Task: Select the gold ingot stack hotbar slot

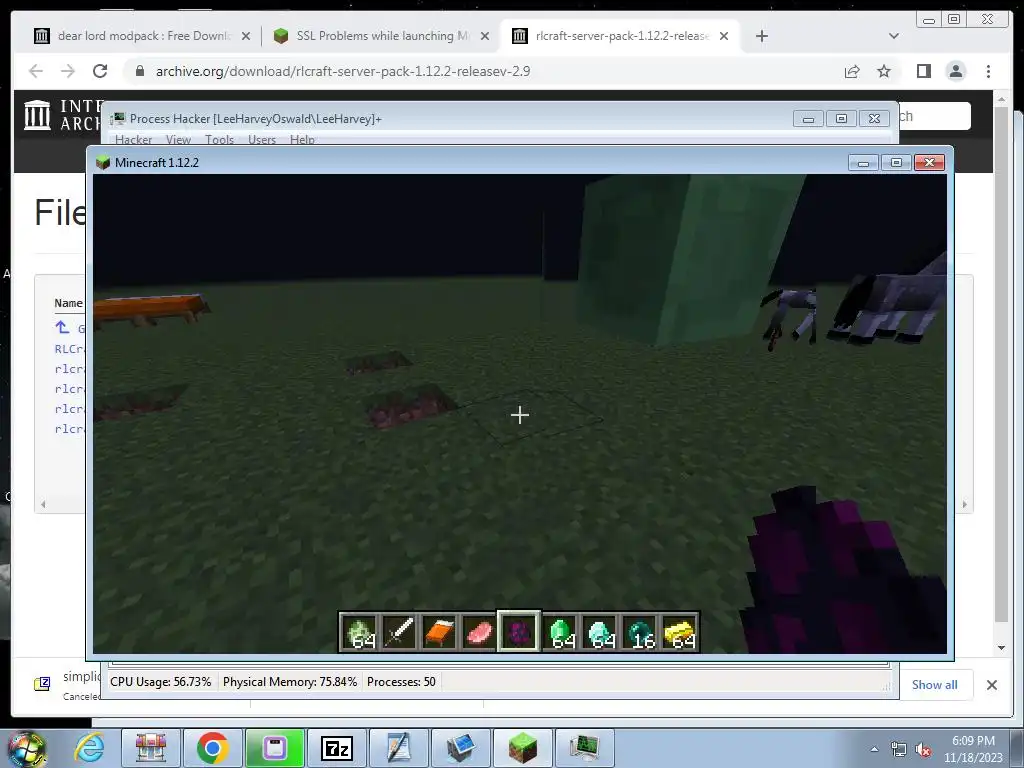Action: 679,632
